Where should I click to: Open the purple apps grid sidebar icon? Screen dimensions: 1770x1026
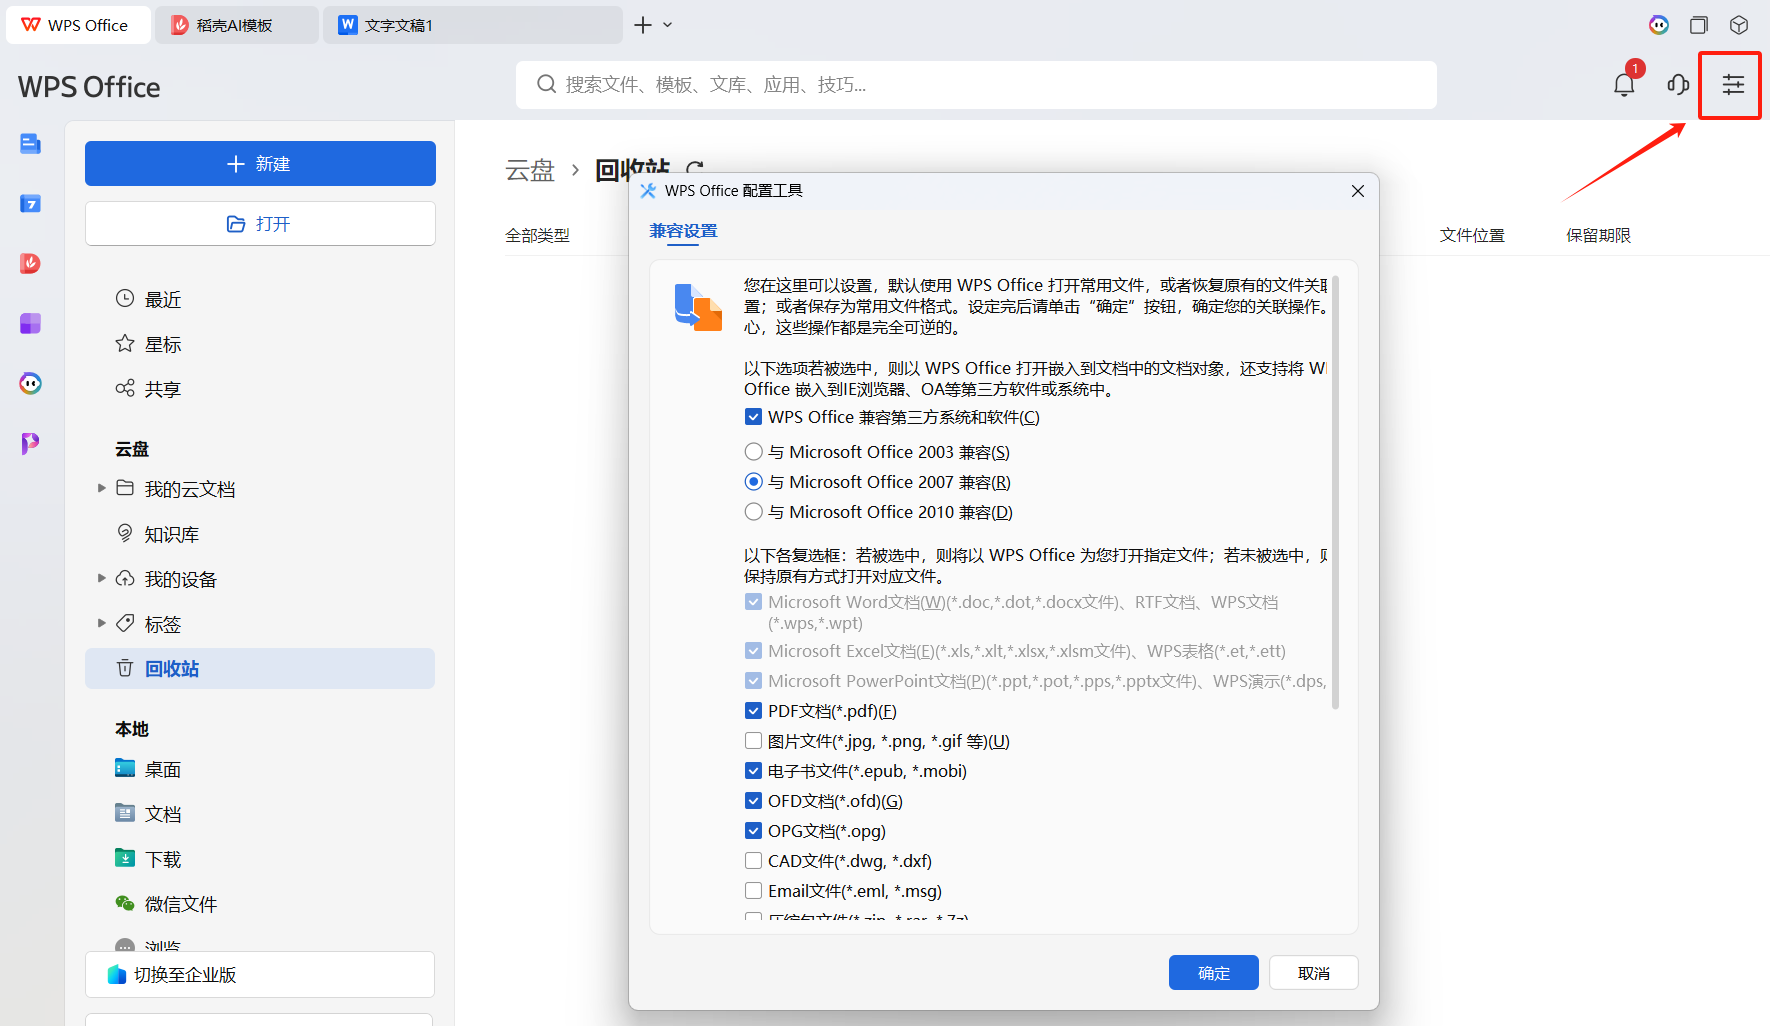tap(30, 323)
